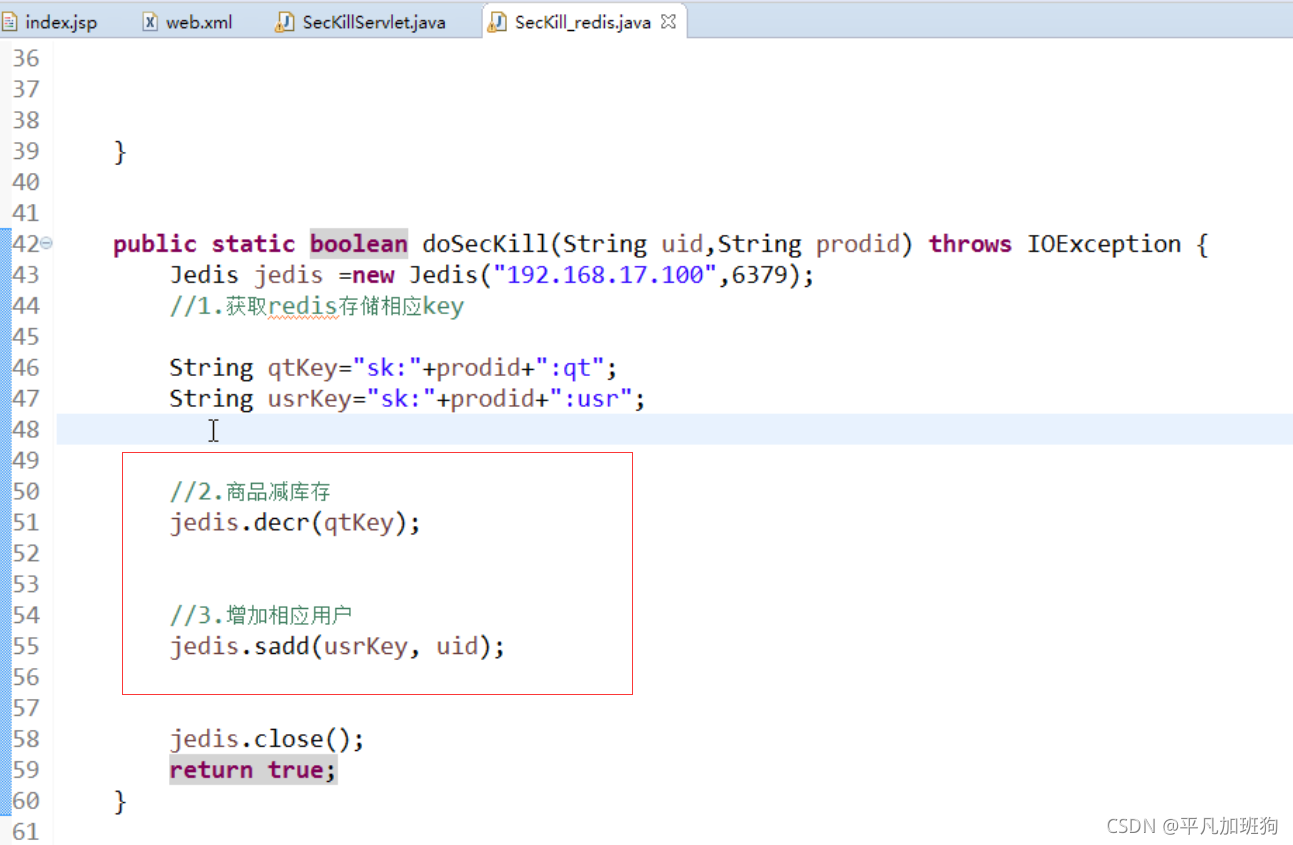Click the ":qt" string literal

(x=570, y=368)
